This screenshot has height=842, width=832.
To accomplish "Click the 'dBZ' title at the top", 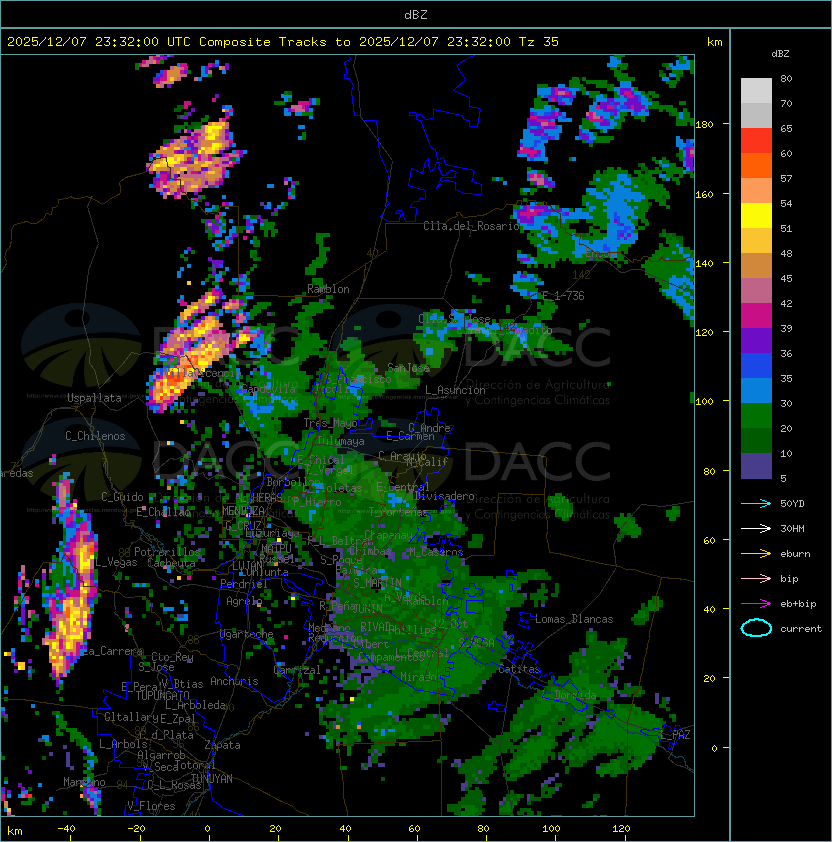I will click(416, 15).
